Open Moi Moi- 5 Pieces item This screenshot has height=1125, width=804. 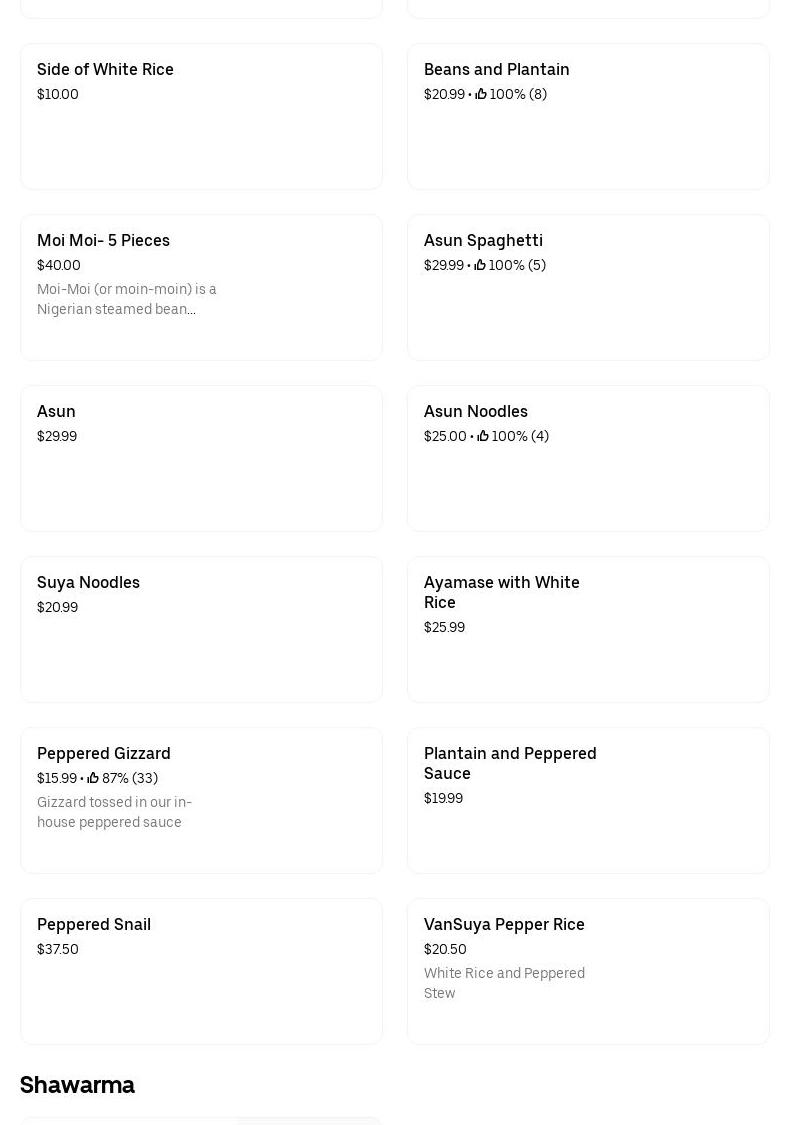pos(103,240)
